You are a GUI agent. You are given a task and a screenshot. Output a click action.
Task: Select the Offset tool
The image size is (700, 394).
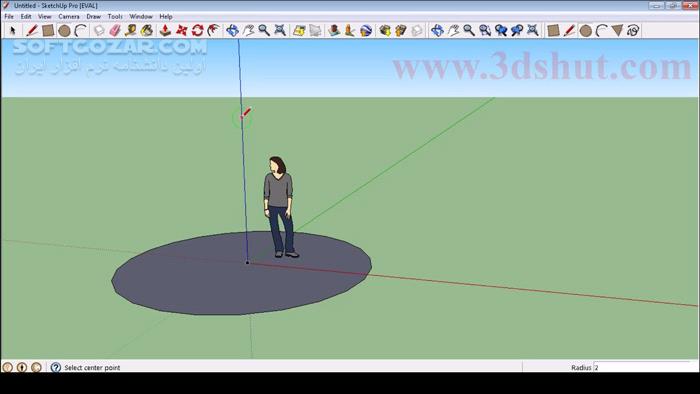tap(213, 30)
